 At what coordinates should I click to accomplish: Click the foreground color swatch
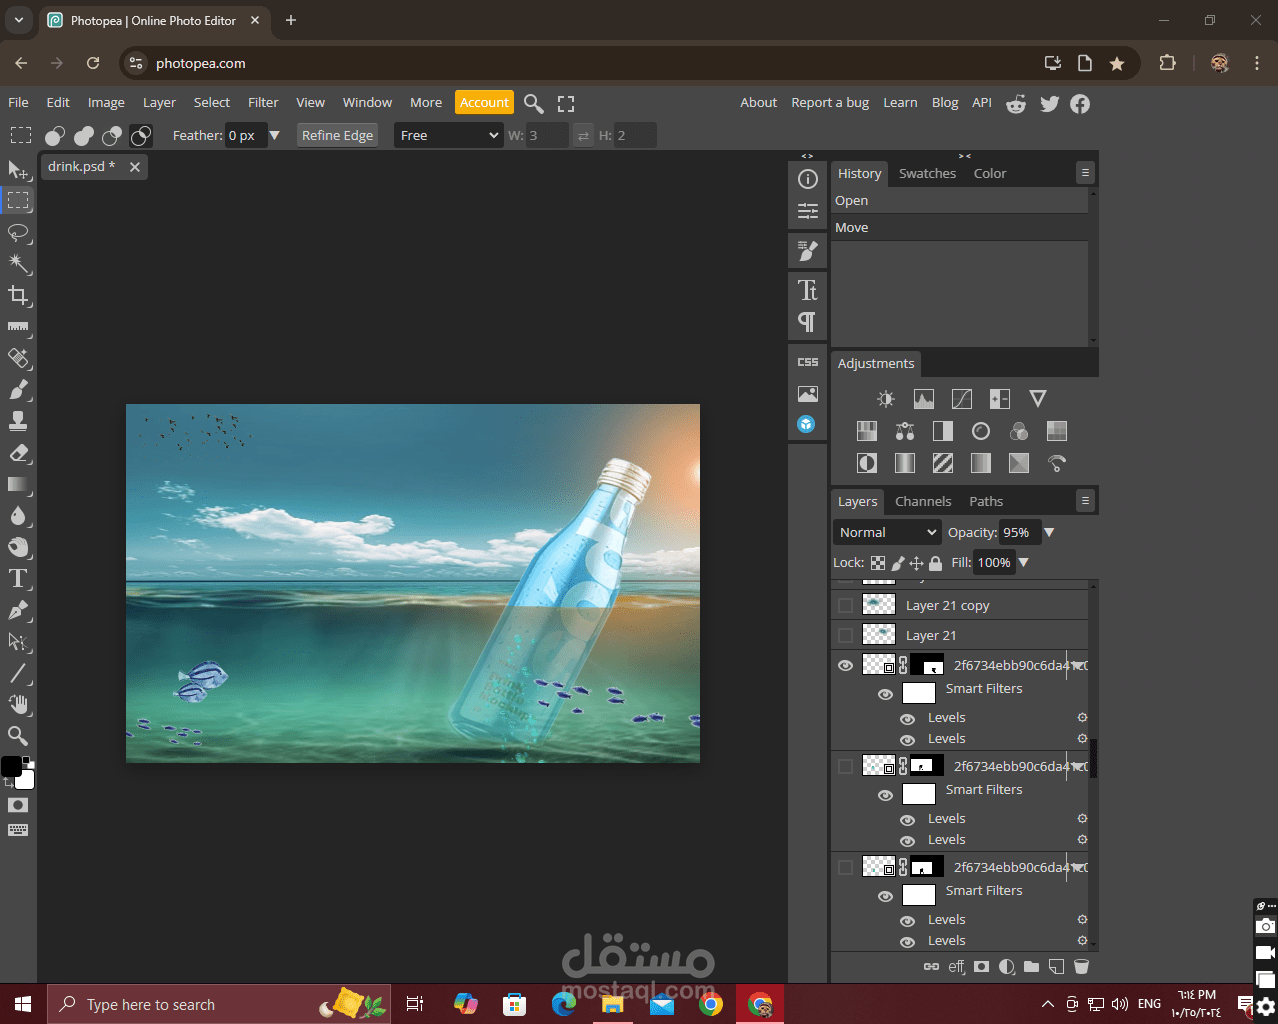coord(11,766)
